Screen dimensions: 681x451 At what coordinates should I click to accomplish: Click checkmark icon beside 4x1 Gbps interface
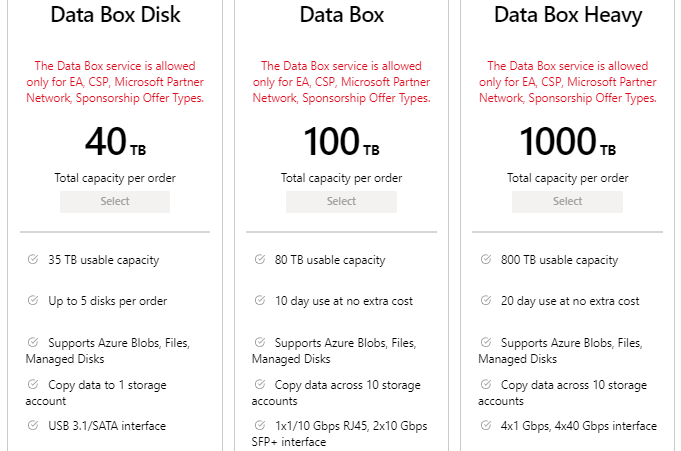click(x=486, y=425)
